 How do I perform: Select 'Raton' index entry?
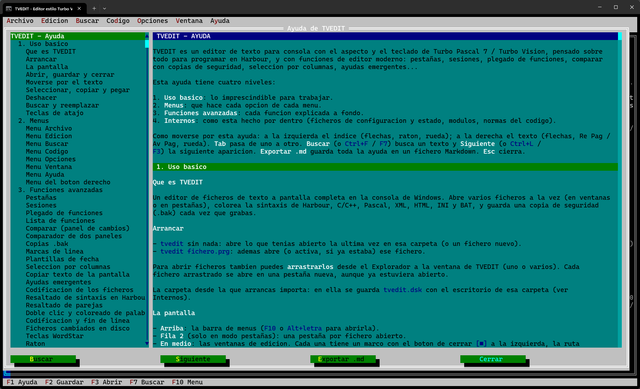tap(35, 344)
